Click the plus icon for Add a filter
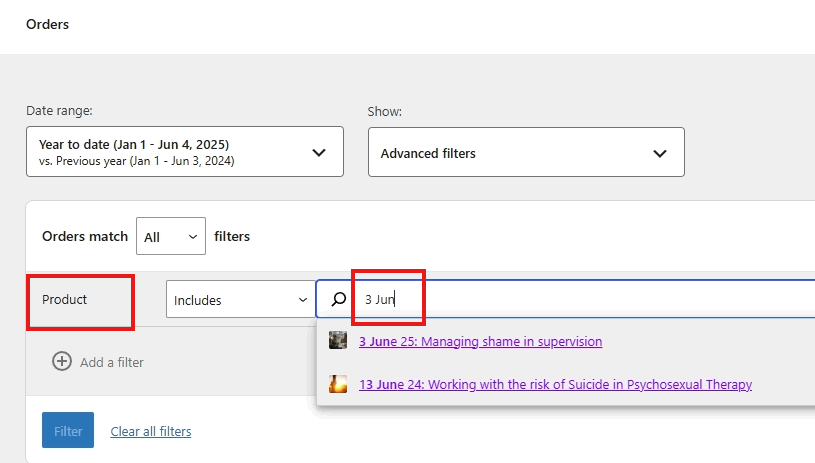 click(x=62, y=361)
